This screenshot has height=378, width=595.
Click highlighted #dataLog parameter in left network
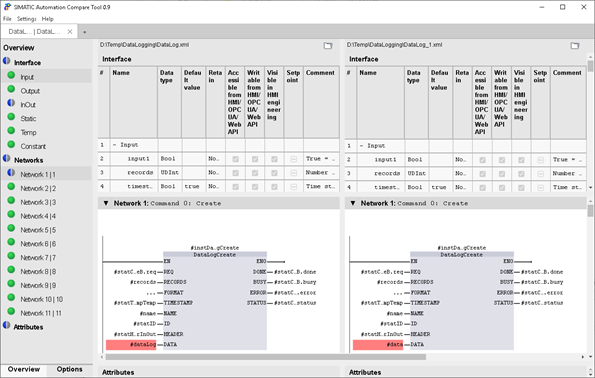coord(131,345)
